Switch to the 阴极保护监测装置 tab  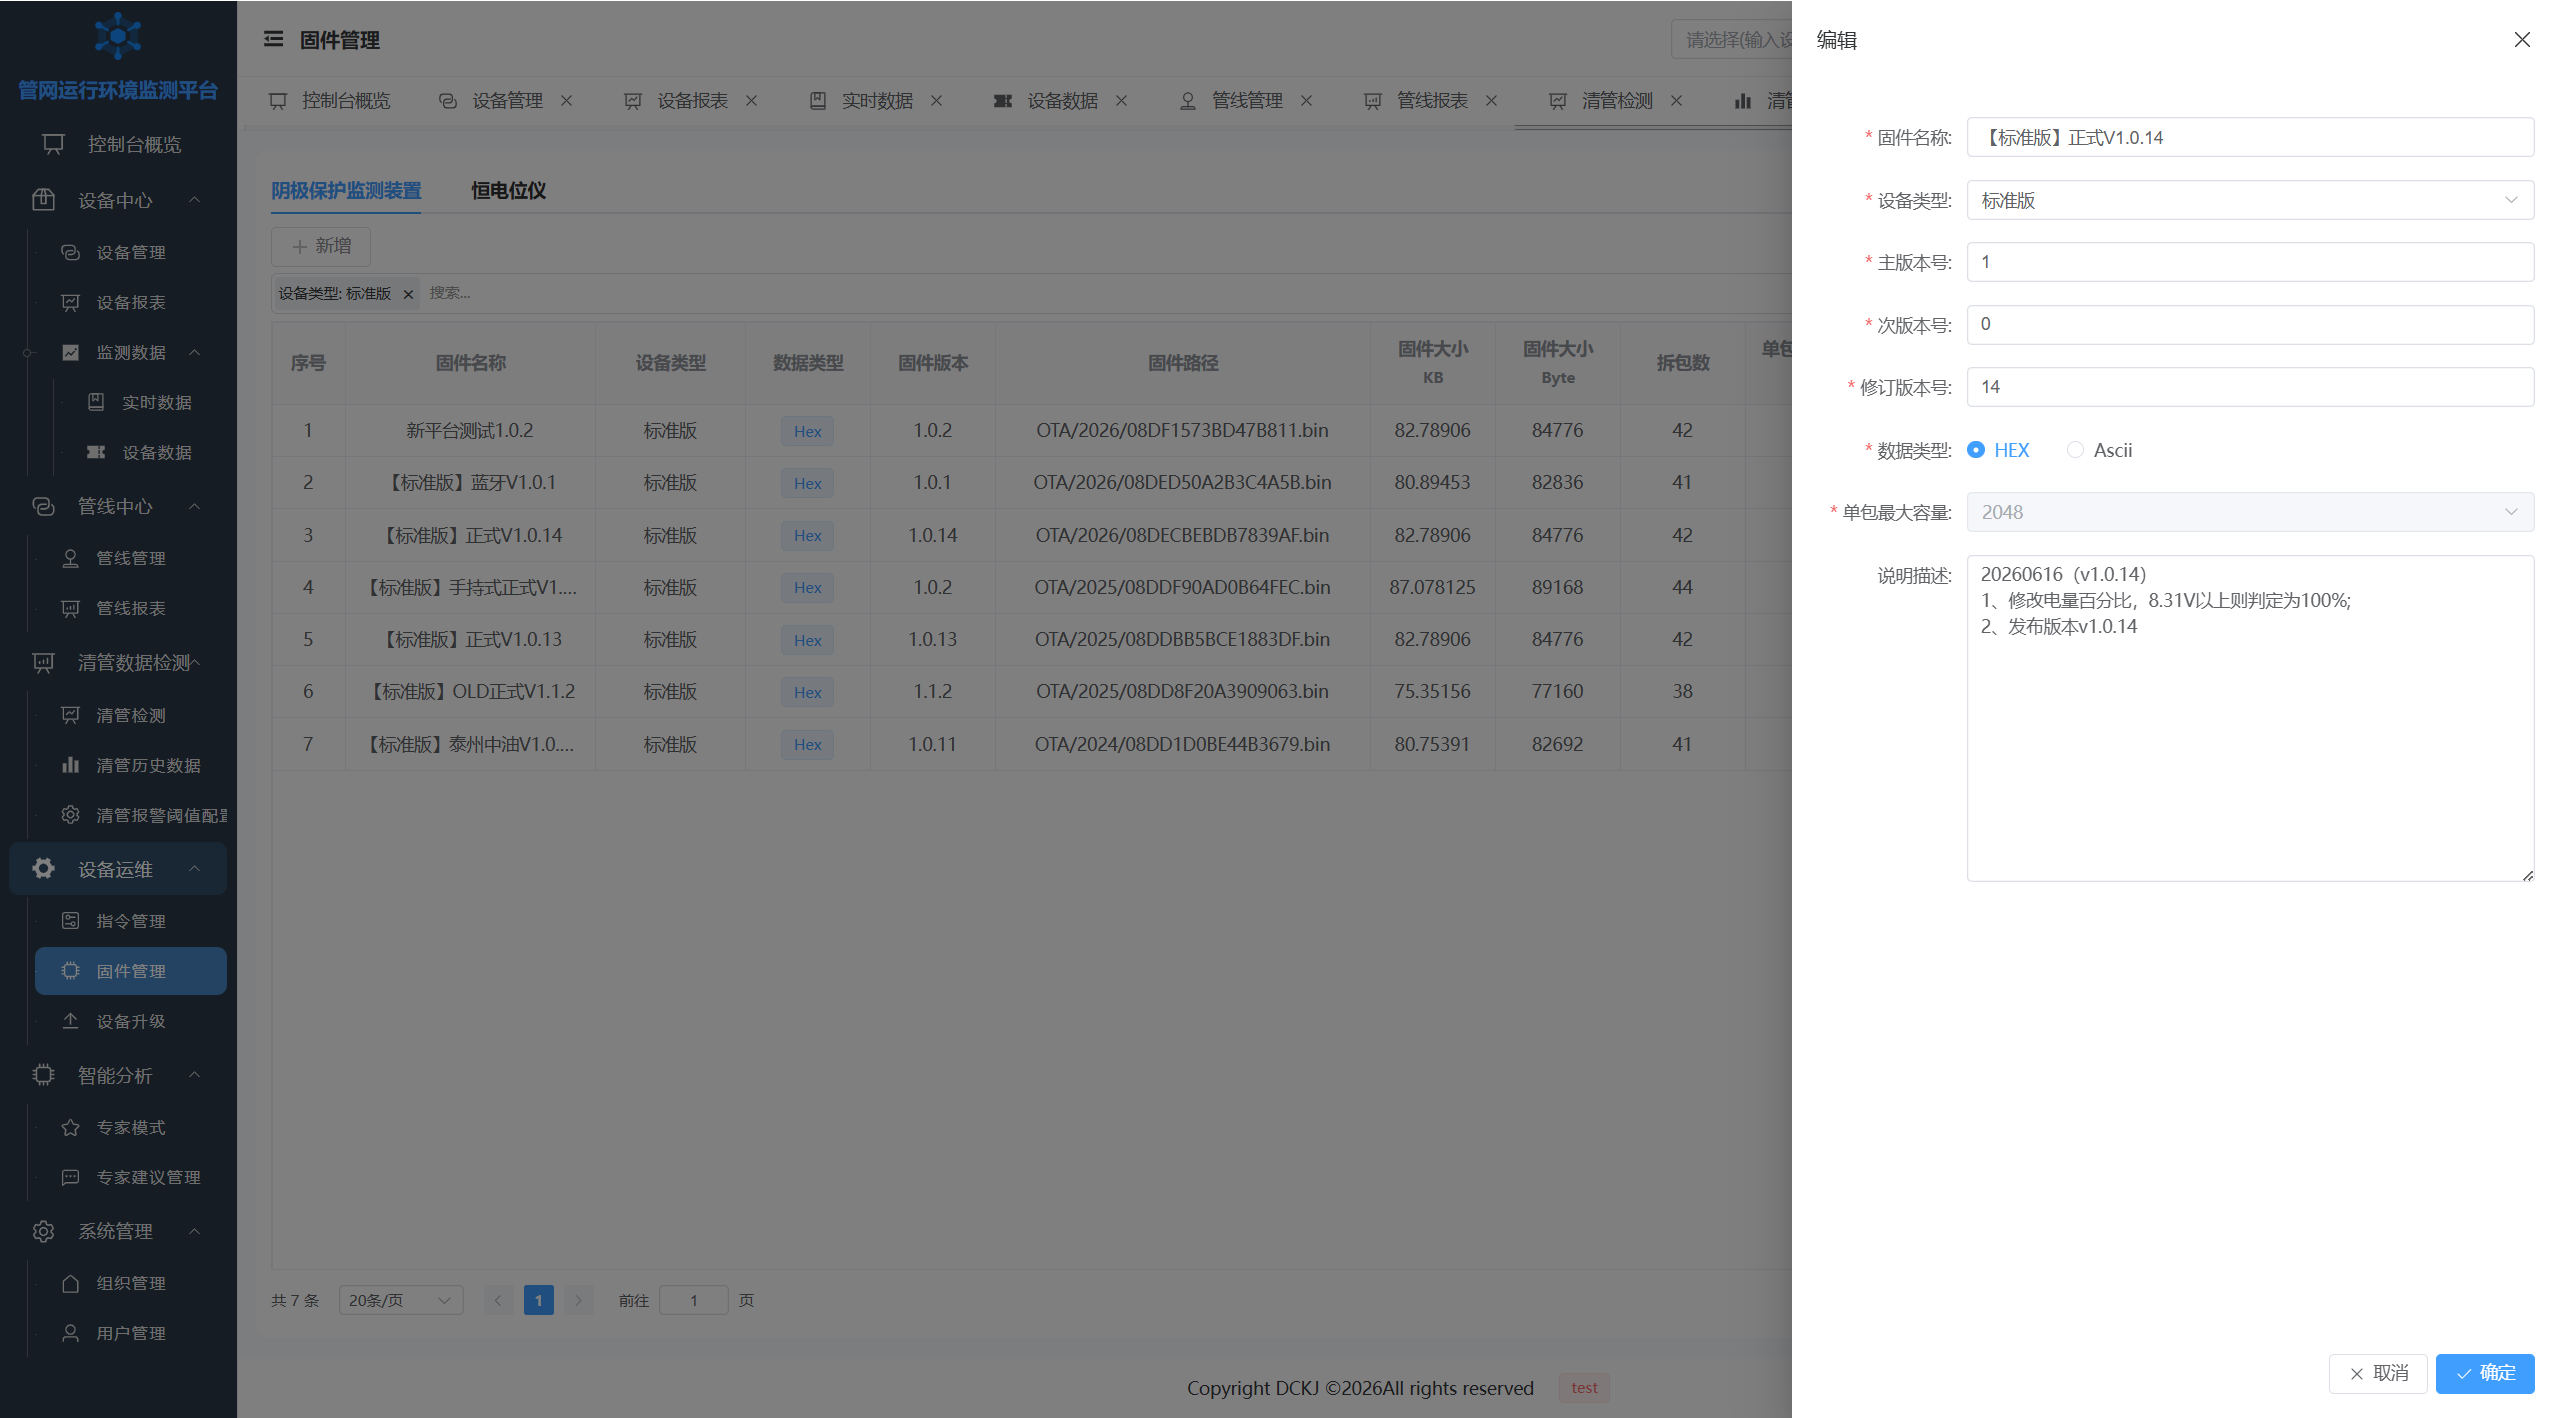click(x=346, y=190)
